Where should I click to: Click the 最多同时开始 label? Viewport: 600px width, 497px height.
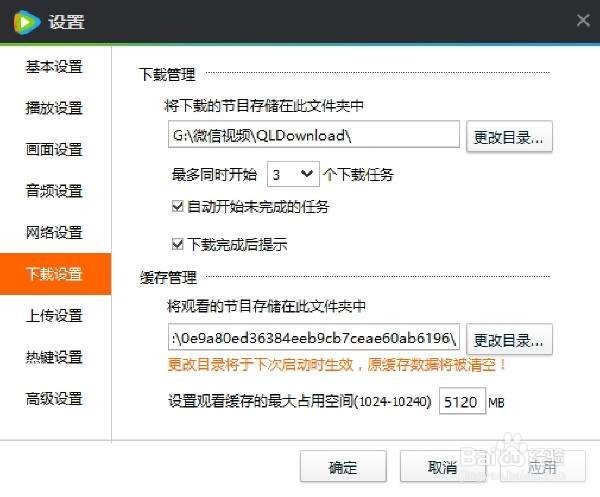click(x=214, y=174)
